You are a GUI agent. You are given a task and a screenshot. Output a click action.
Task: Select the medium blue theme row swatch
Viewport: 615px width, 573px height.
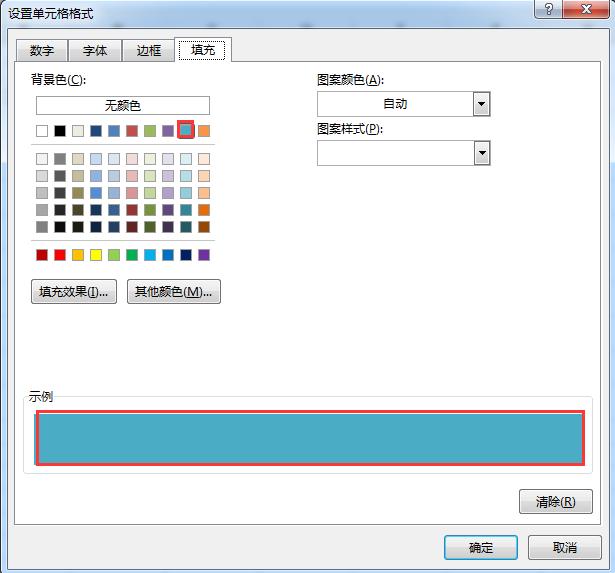coord(114,131)
